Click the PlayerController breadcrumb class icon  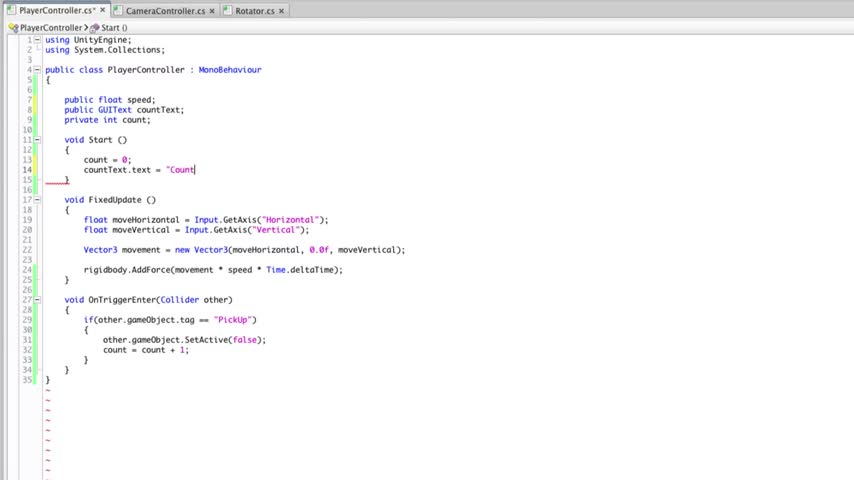[x=14, y=27]
